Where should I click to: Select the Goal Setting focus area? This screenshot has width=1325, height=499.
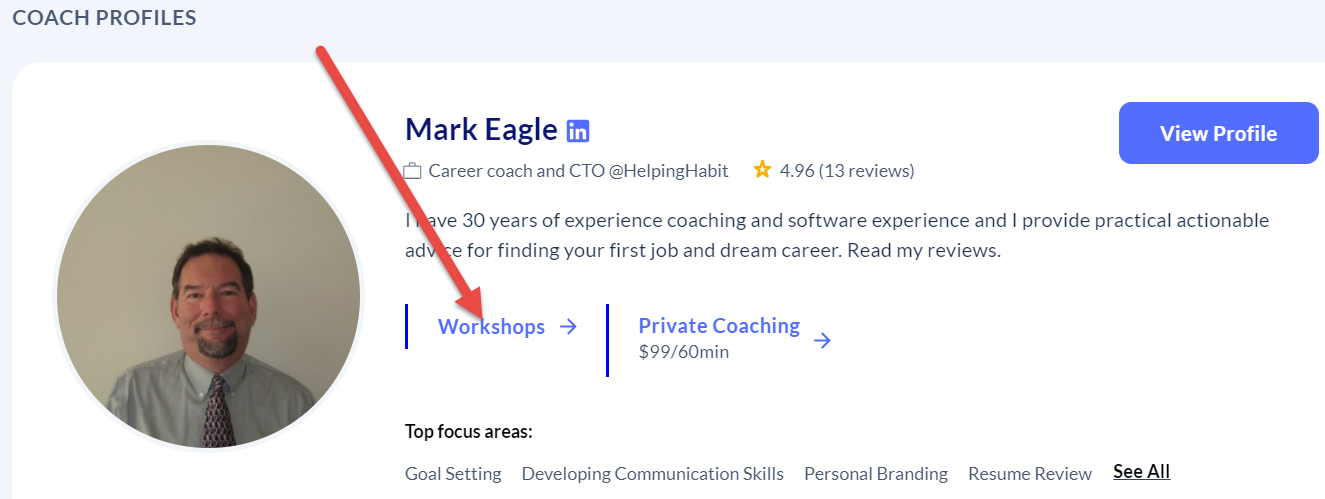click(x=453, y=474)
